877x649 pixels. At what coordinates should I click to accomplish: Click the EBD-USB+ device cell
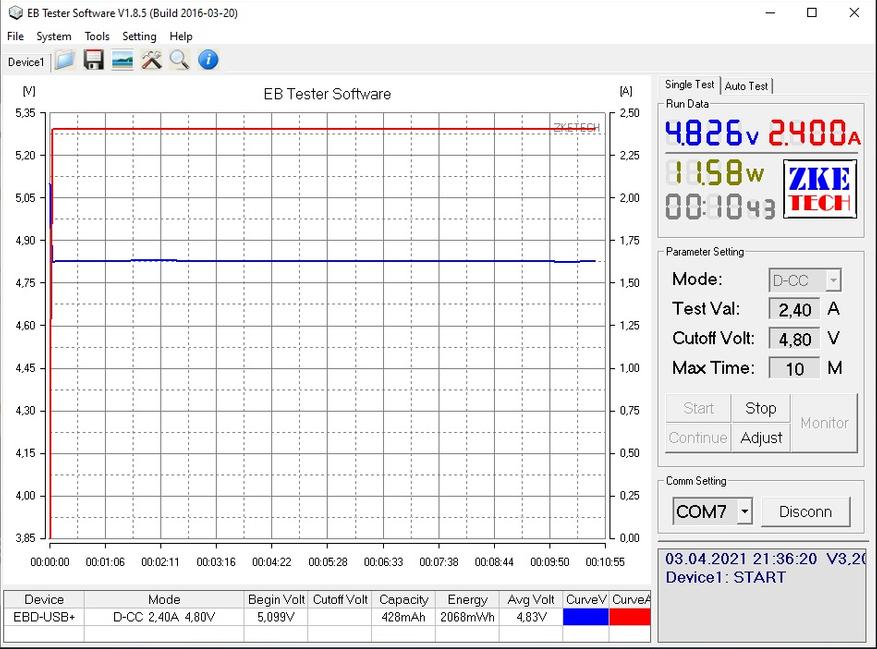pos(44,617)
